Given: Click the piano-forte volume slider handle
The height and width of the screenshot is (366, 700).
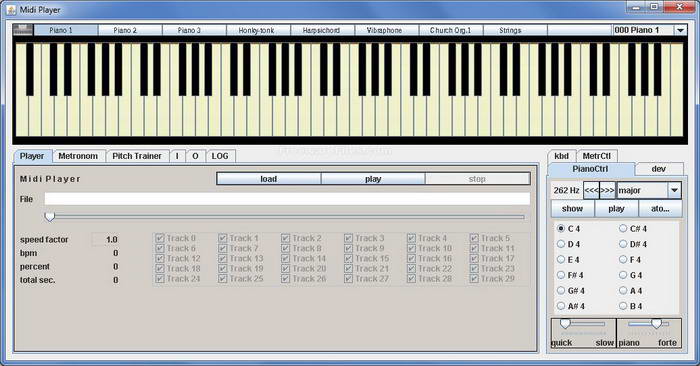Looking at the screenshot, I should click(x=656, y=324).
